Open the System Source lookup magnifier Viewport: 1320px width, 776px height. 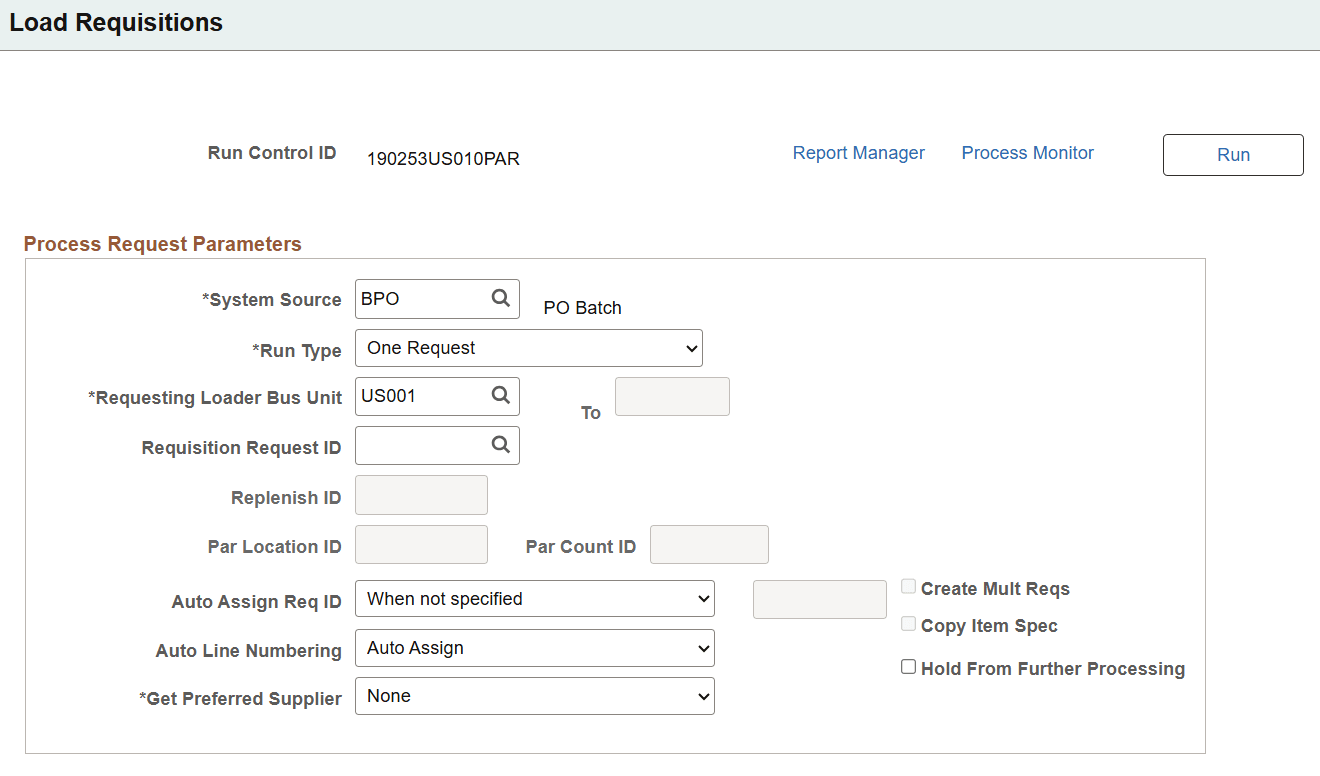click(500, 298)
